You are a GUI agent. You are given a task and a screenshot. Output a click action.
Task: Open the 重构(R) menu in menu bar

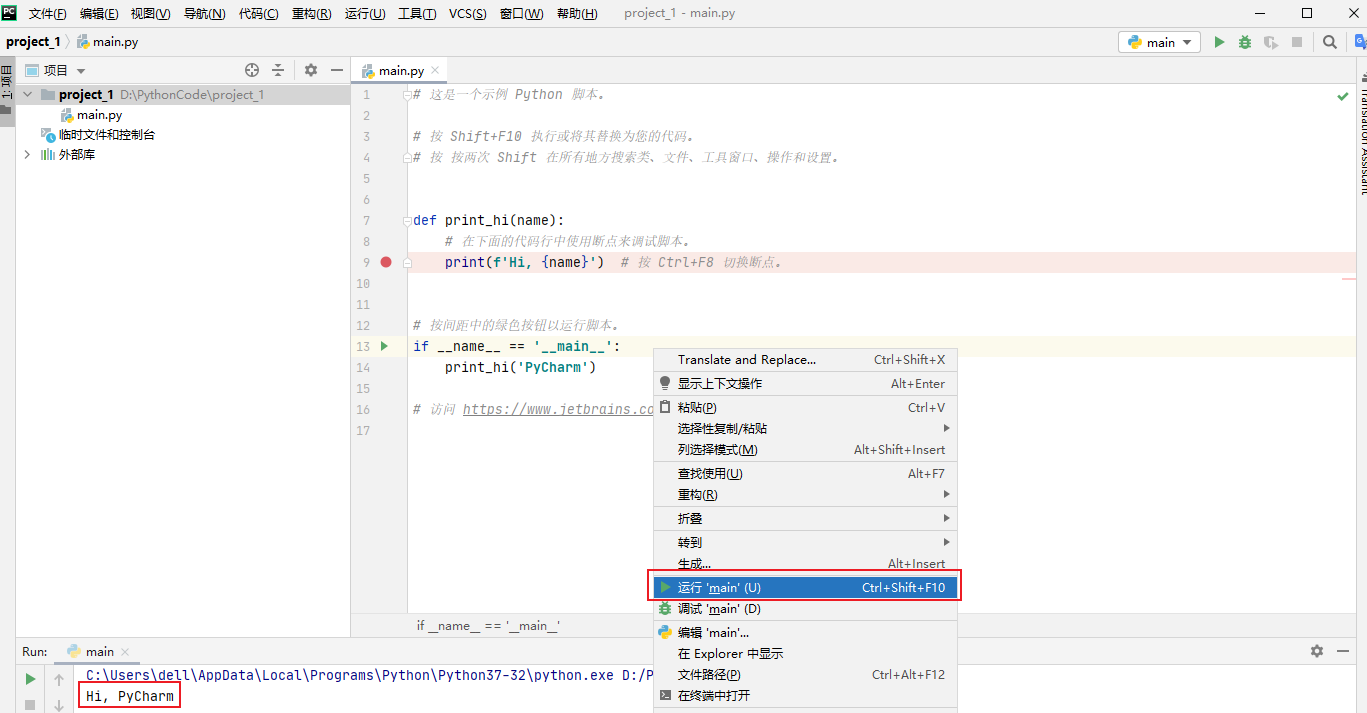312,14
